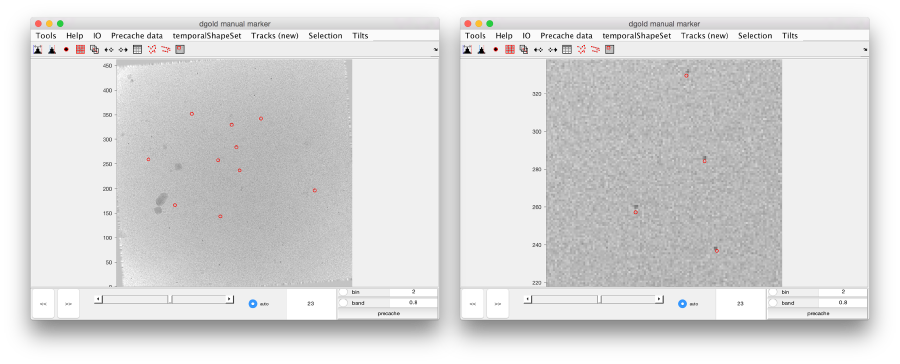Click the table grid icon in left toolbar
The width and height of the screenshot is (900, 364).
pyautogui.click(x=137, y=50)
